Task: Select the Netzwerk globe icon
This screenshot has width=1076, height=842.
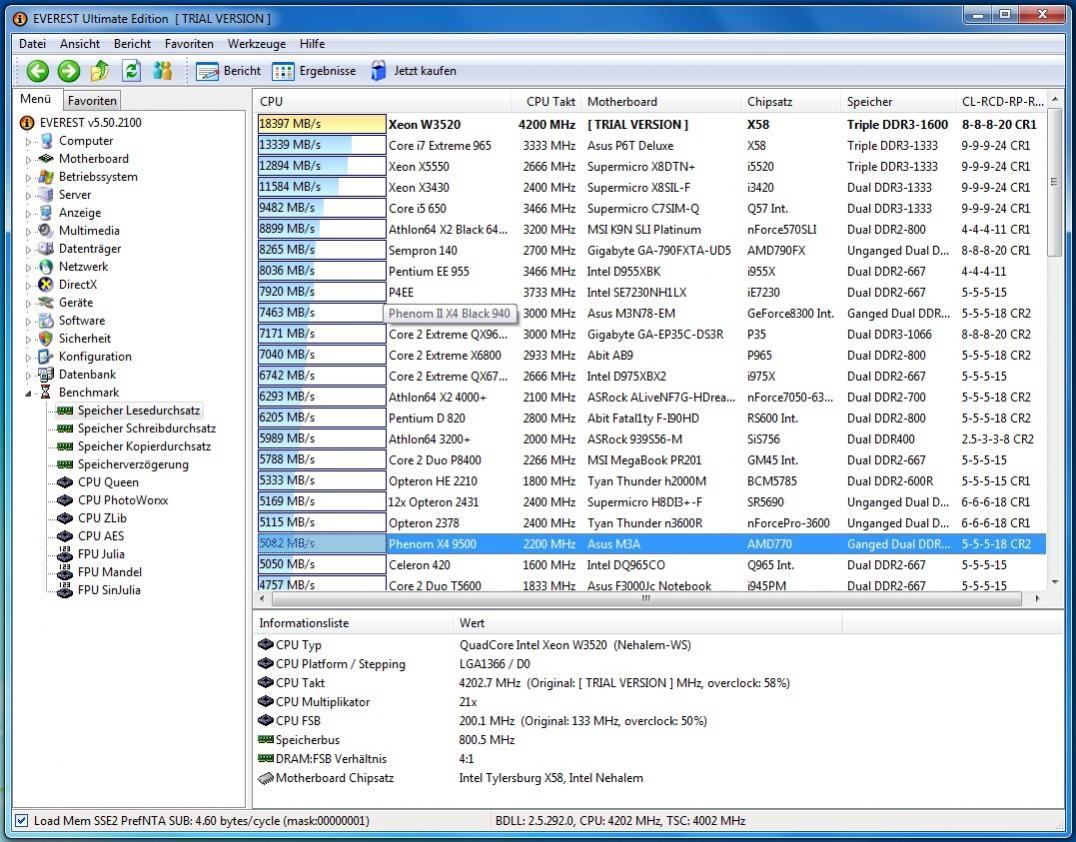Action: (x=47, y=266)
